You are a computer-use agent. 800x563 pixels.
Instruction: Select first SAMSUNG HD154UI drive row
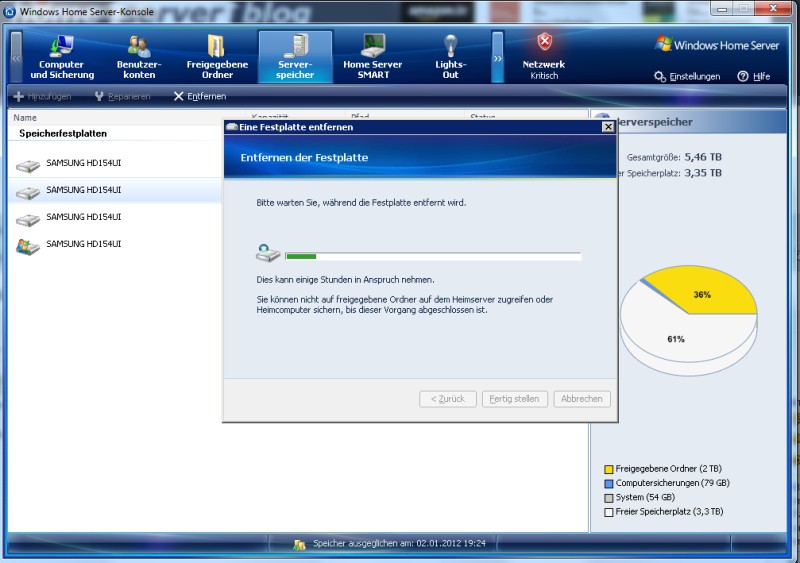tap(115, 164)
